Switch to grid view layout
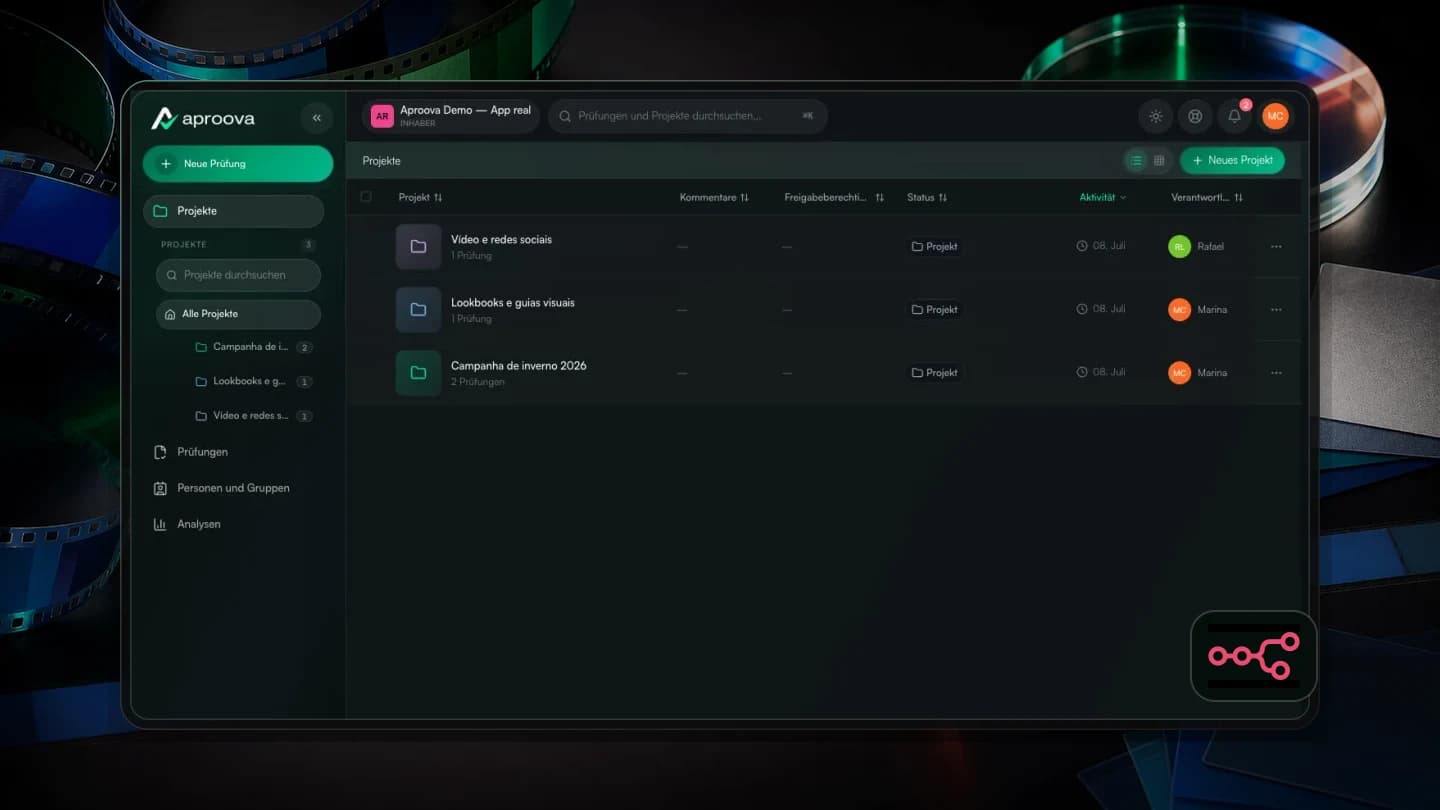The width and height of the screenshot is (1440, 810). tap(1159, 160)
